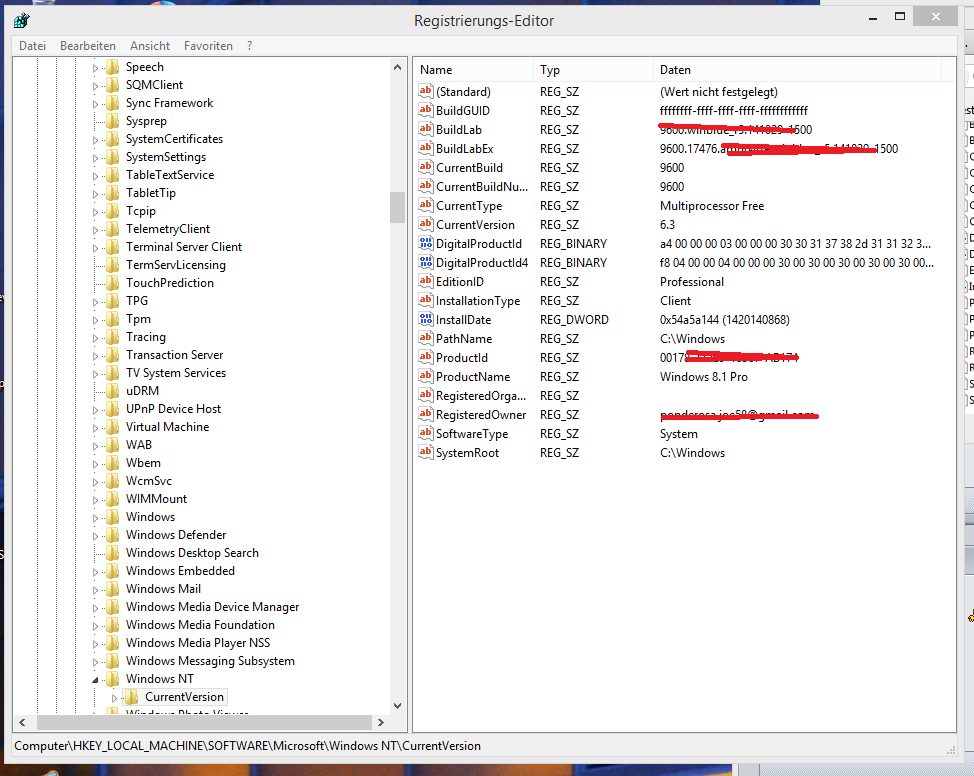Click the CurrentType string icon
The width and height of the screenshot is (974, 776).
(426, 205)
